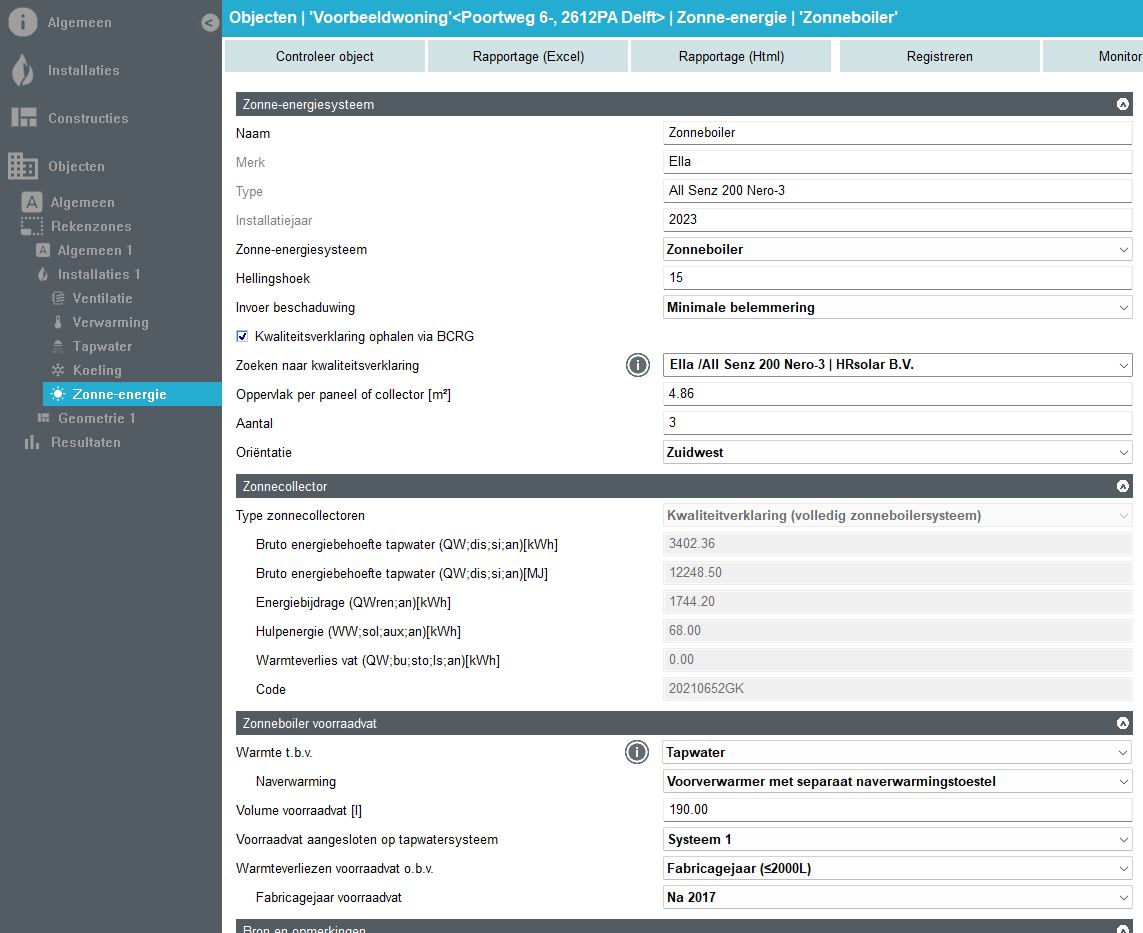Open the Invoer beschaduwing dropdown

pyautogui.click(x=897, y=308)
